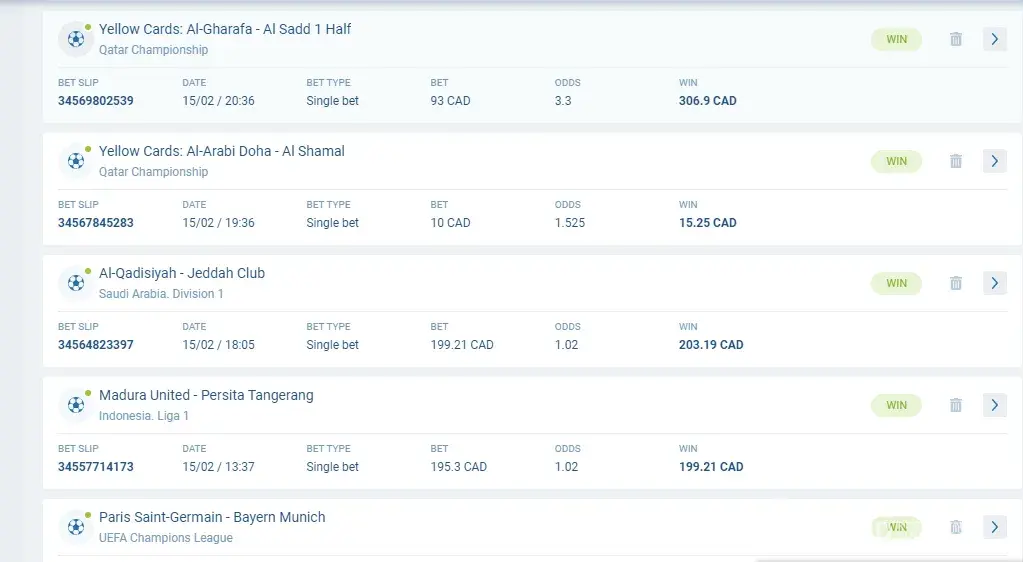The height and width of the screenshot is (562, 1023).
Task: Click soccer ball icon for Al-Qadisiyah bet
Action: click(75, 283)
